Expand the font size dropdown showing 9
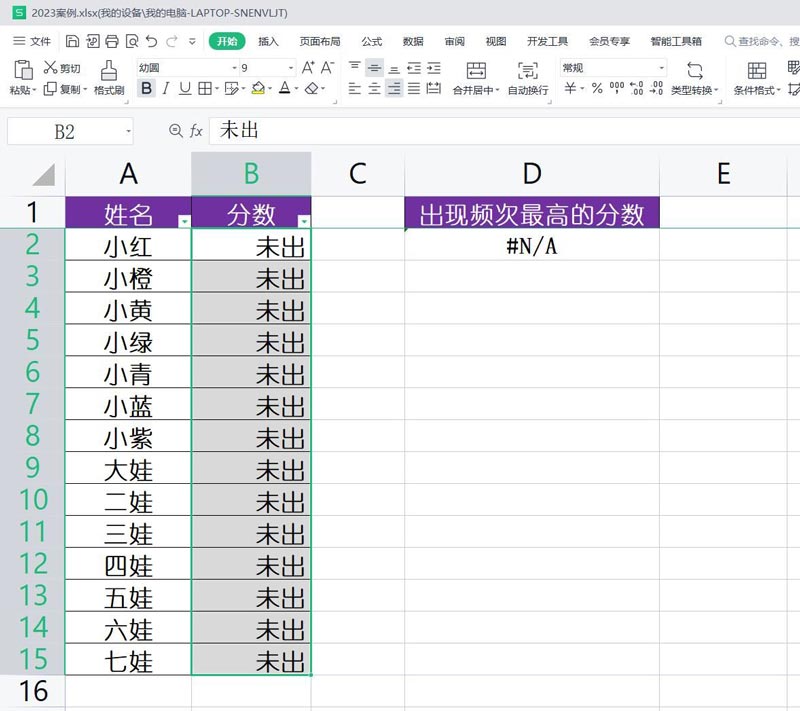 (291, 68)
